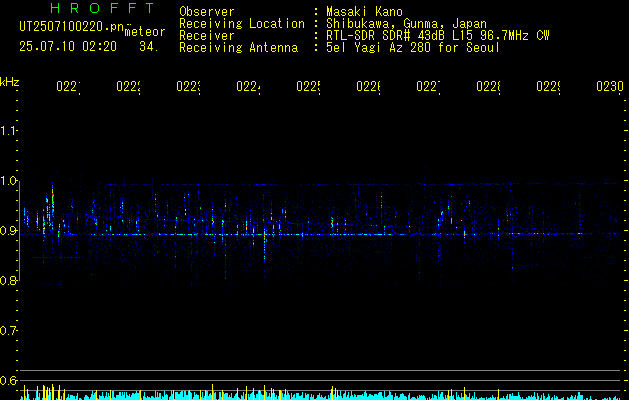This screenshot has height=400, width=629.
Task: Click the 0.9 frequency axis label
Action: (x=8, y=231)
